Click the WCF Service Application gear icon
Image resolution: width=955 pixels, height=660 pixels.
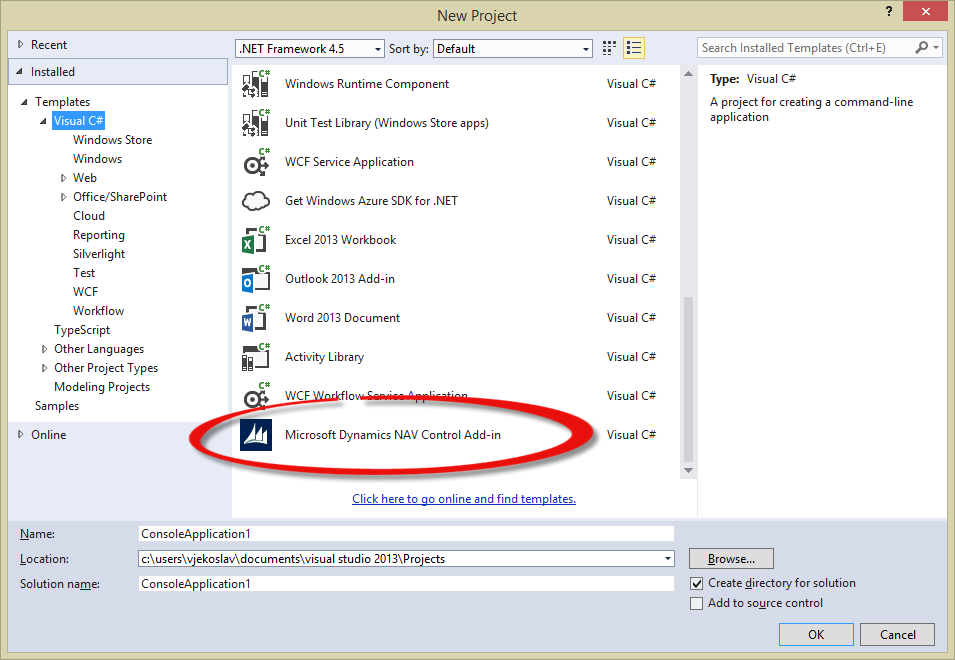click(x=256, y=162)
